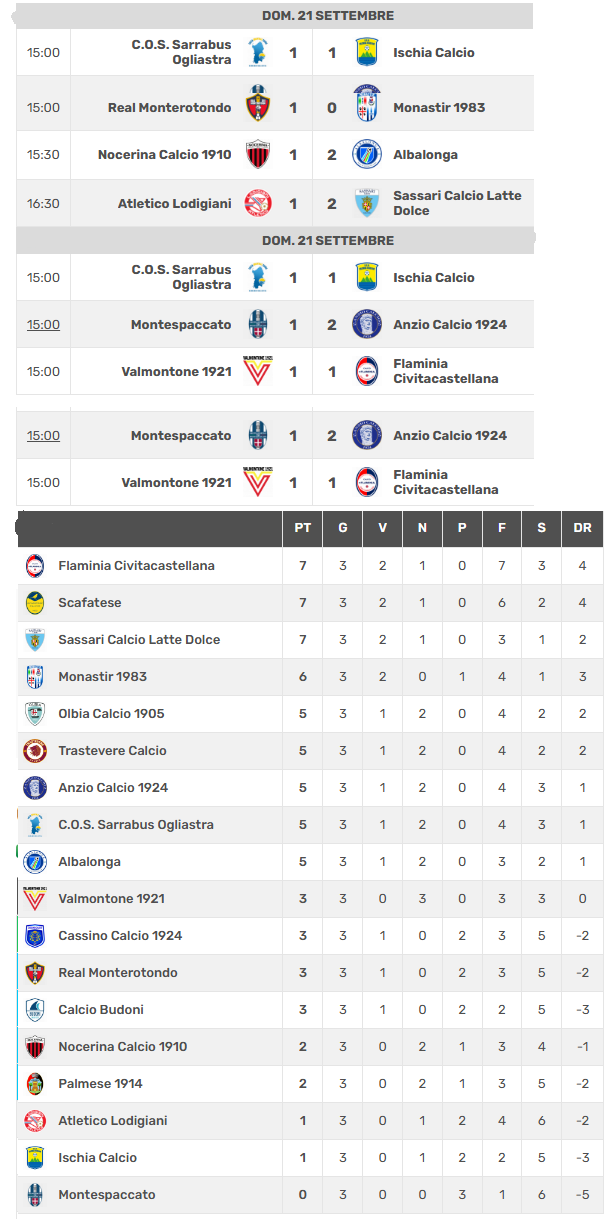
Task: Click the 16:30 kickoff time
Action: [x=43, y=203]
